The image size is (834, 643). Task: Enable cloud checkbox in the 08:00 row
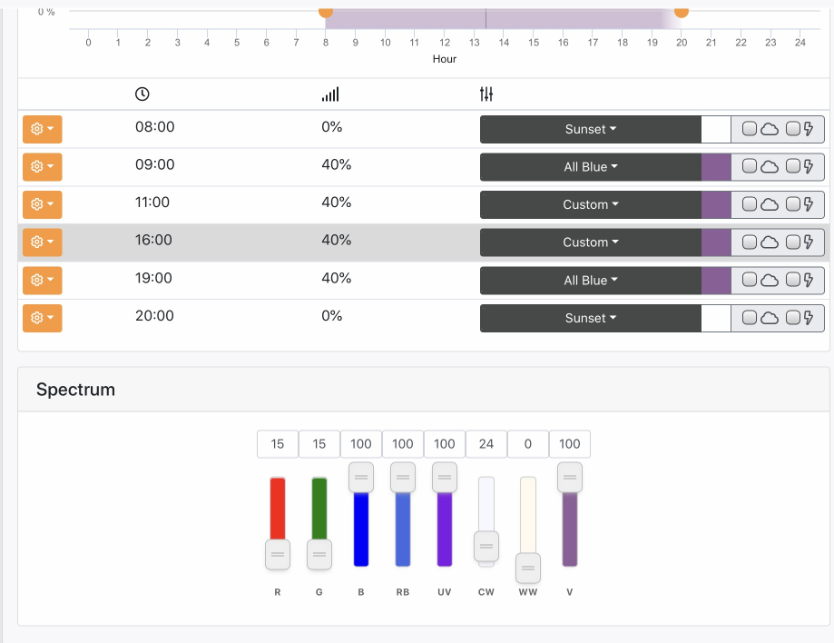pyautogui.click(x=749, y=129)
